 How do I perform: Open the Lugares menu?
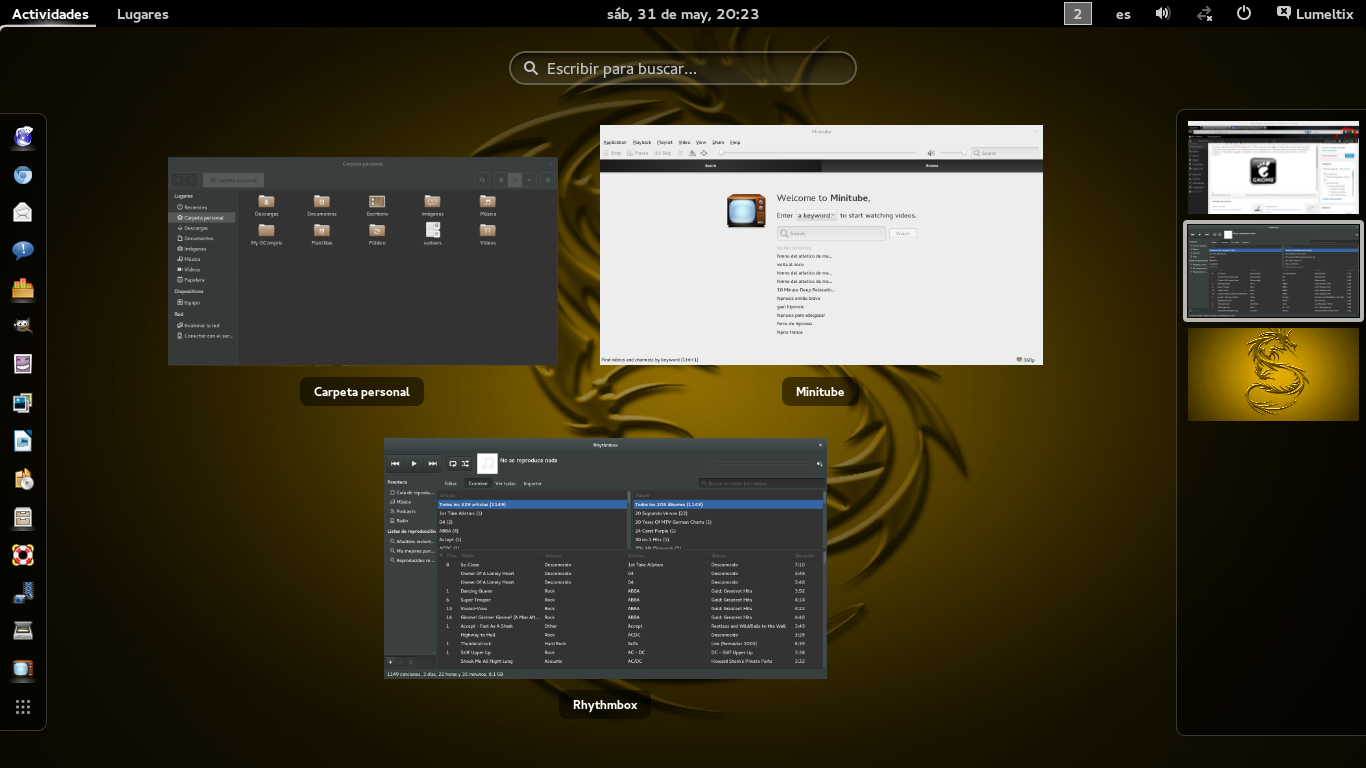pyautogui.click(x=142, y=14)
